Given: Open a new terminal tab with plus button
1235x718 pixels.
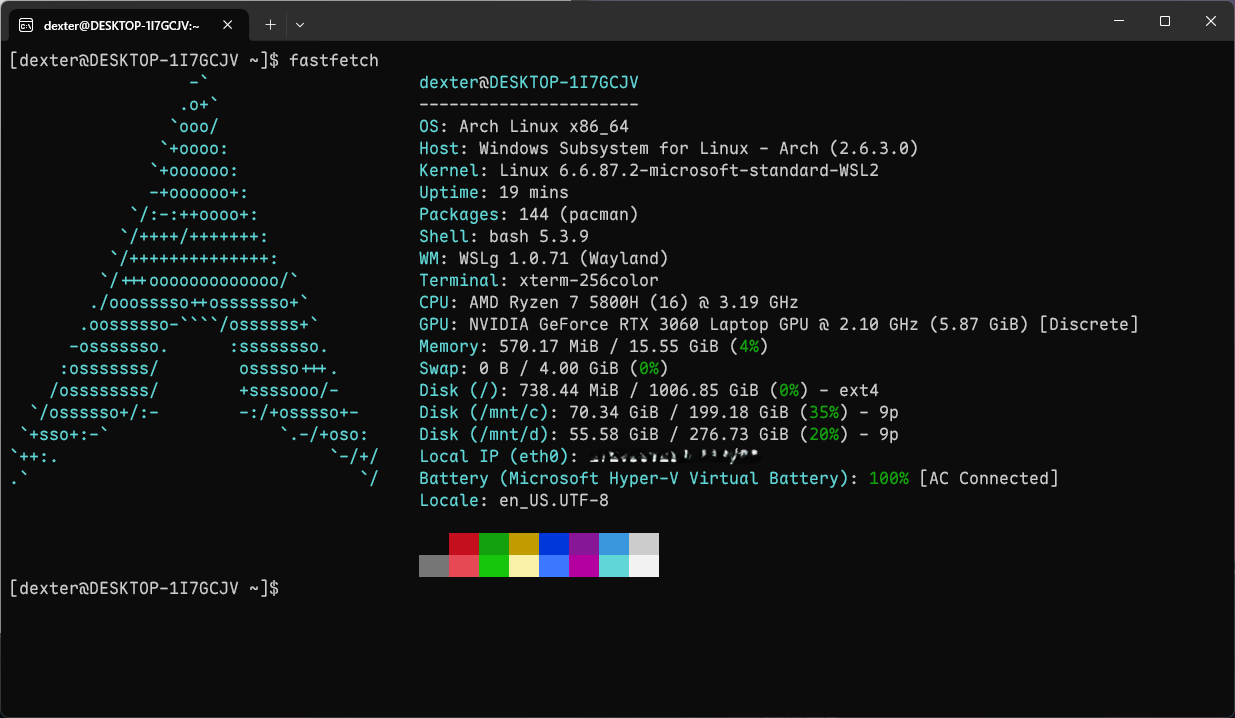Looking at the screenshot, I should [270, 24].
